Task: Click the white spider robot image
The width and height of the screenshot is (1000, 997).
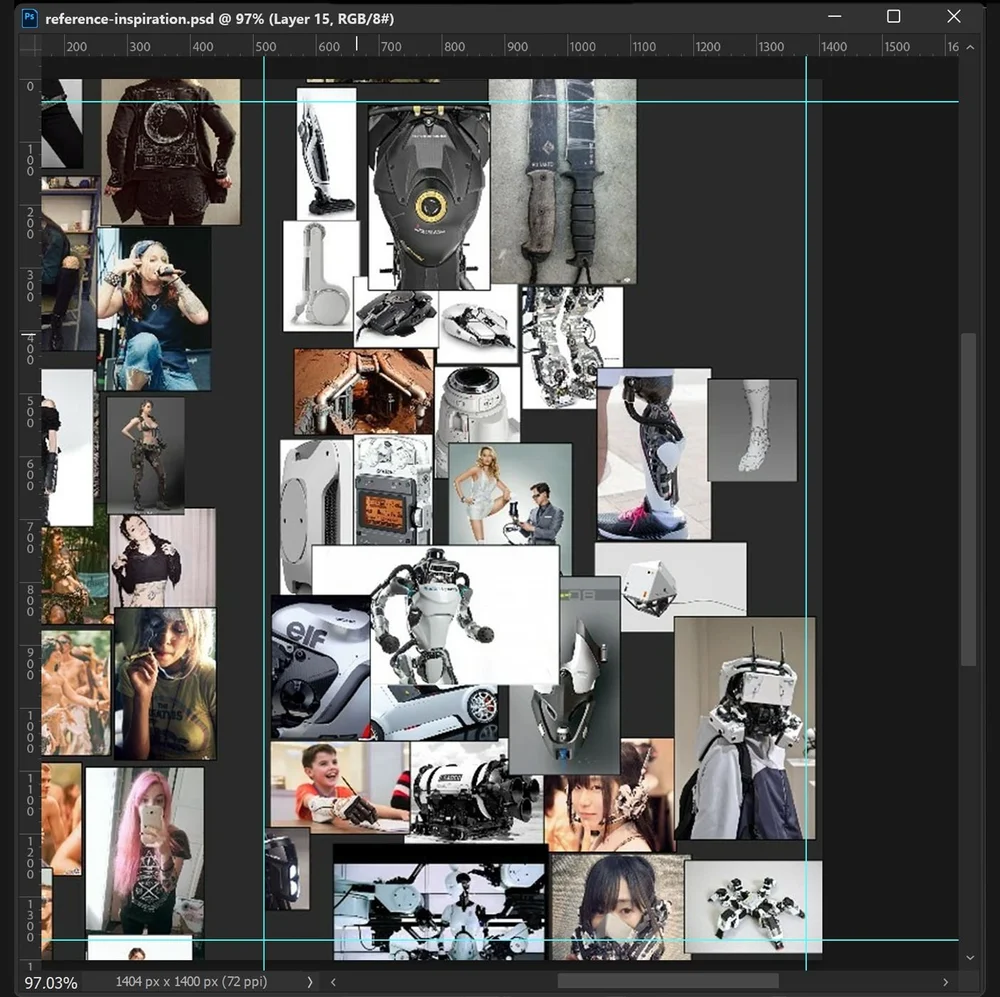Action: [753, 906]
